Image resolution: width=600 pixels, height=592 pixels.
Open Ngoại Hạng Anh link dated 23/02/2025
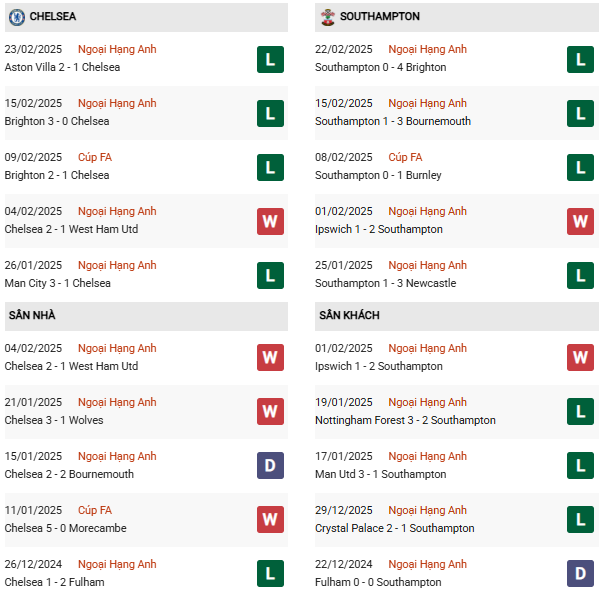(117, 49)
